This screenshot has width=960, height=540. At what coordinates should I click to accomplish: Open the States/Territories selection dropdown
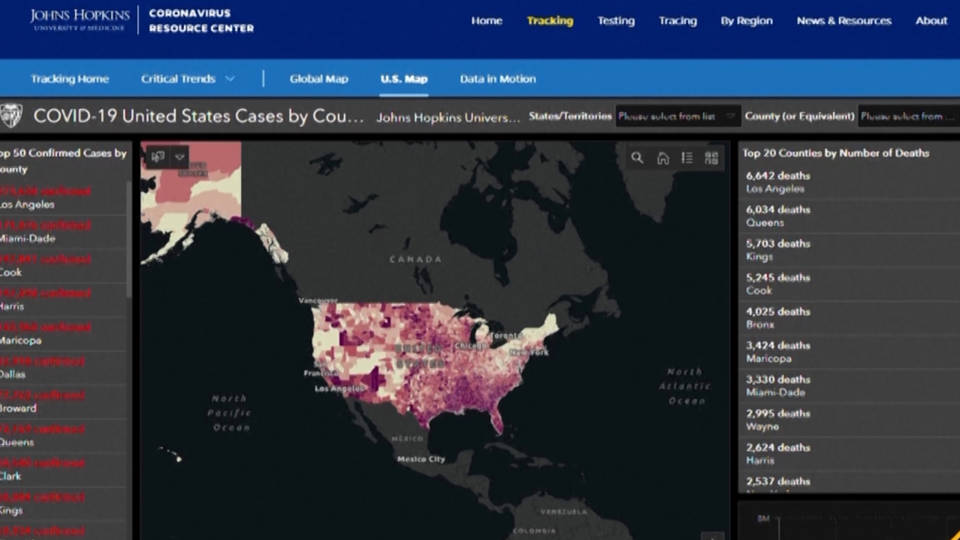pos(677,116)
